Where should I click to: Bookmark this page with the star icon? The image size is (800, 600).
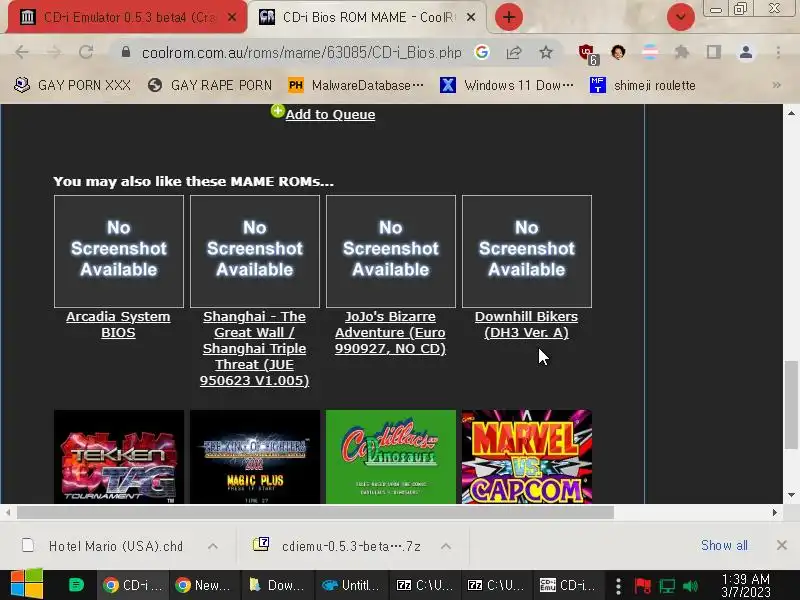coord(546,52)
